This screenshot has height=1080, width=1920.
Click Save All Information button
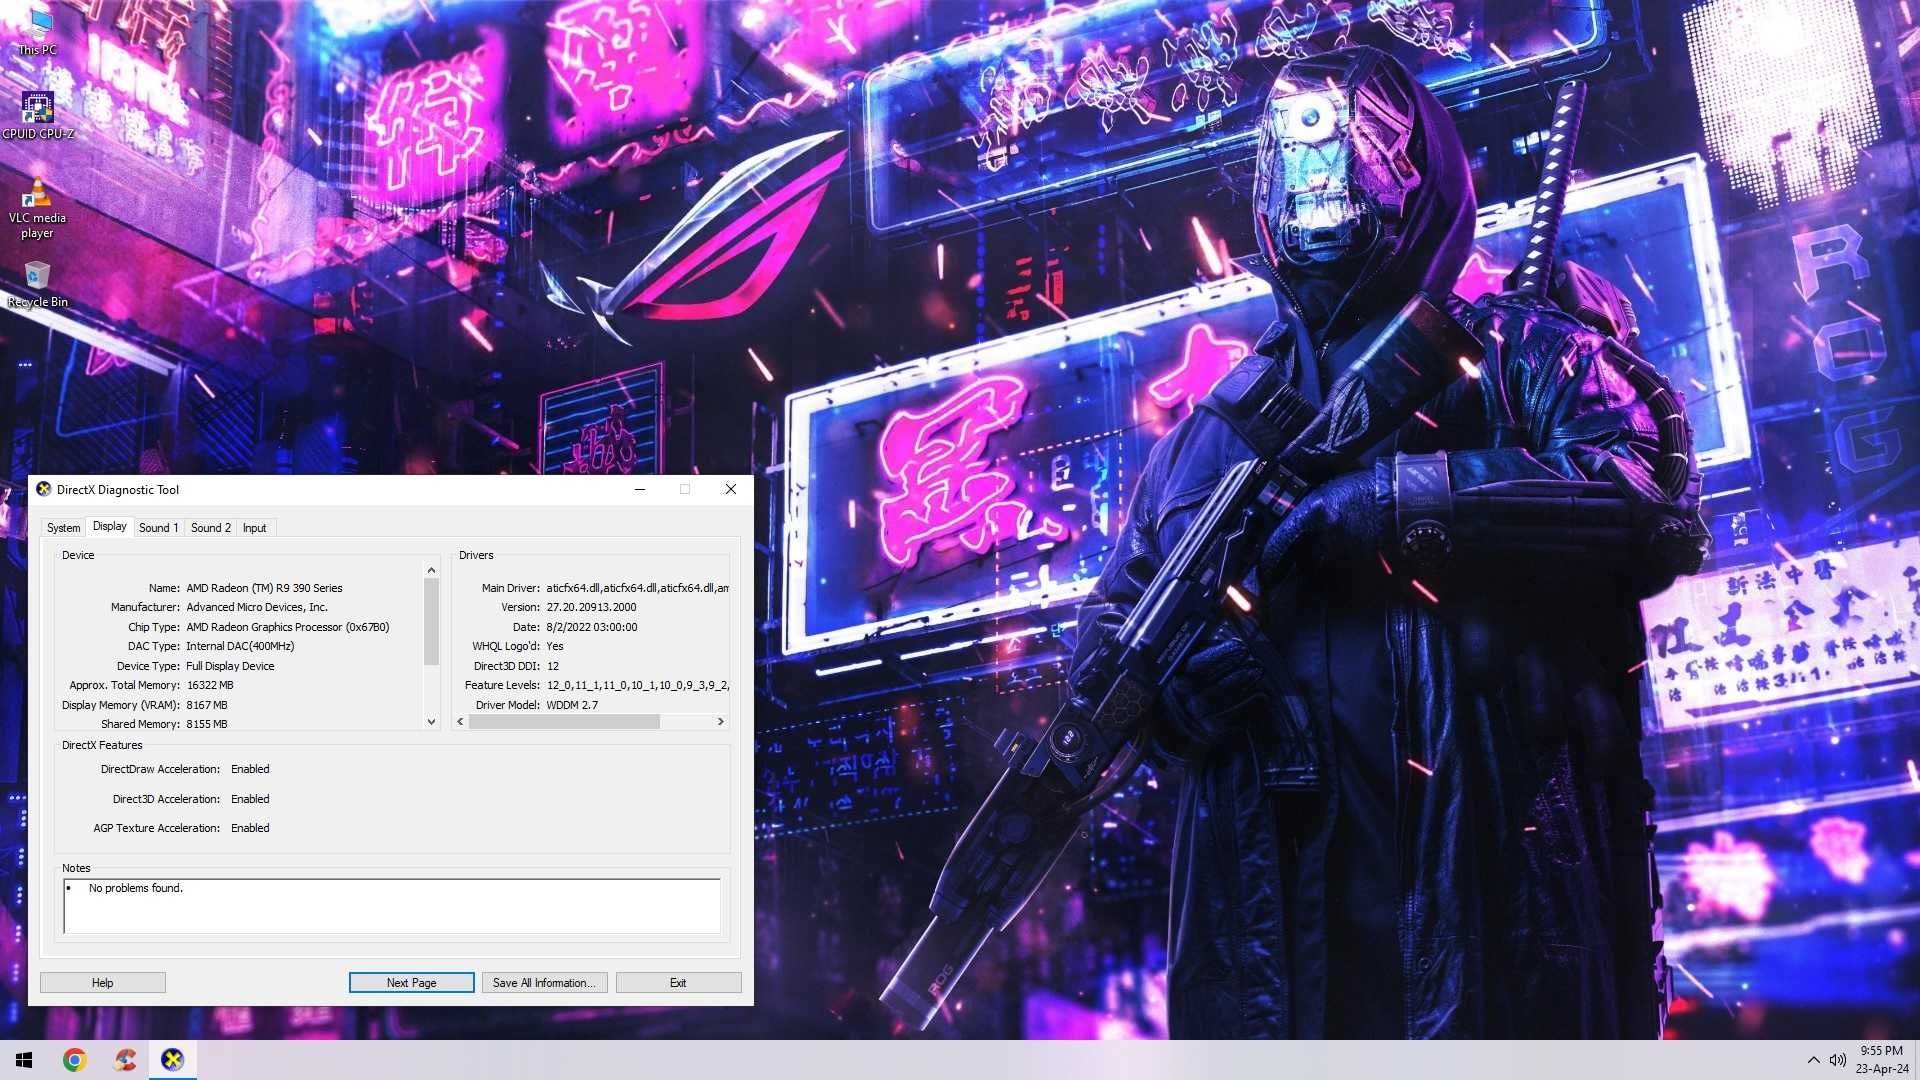[545, 983]
